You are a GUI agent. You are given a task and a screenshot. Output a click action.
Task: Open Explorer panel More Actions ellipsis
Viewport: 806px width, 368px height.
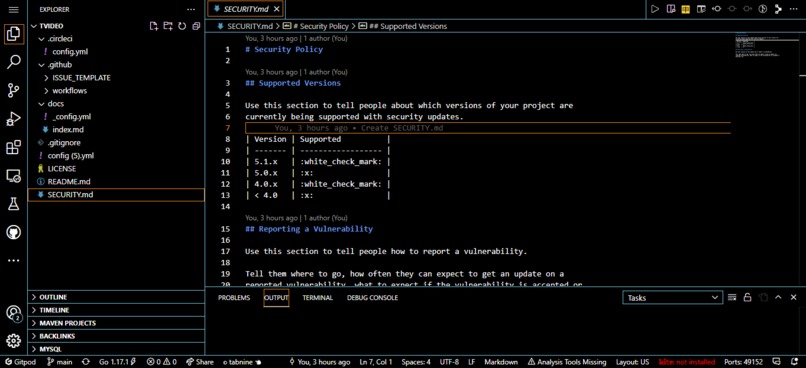pos(191,10)
